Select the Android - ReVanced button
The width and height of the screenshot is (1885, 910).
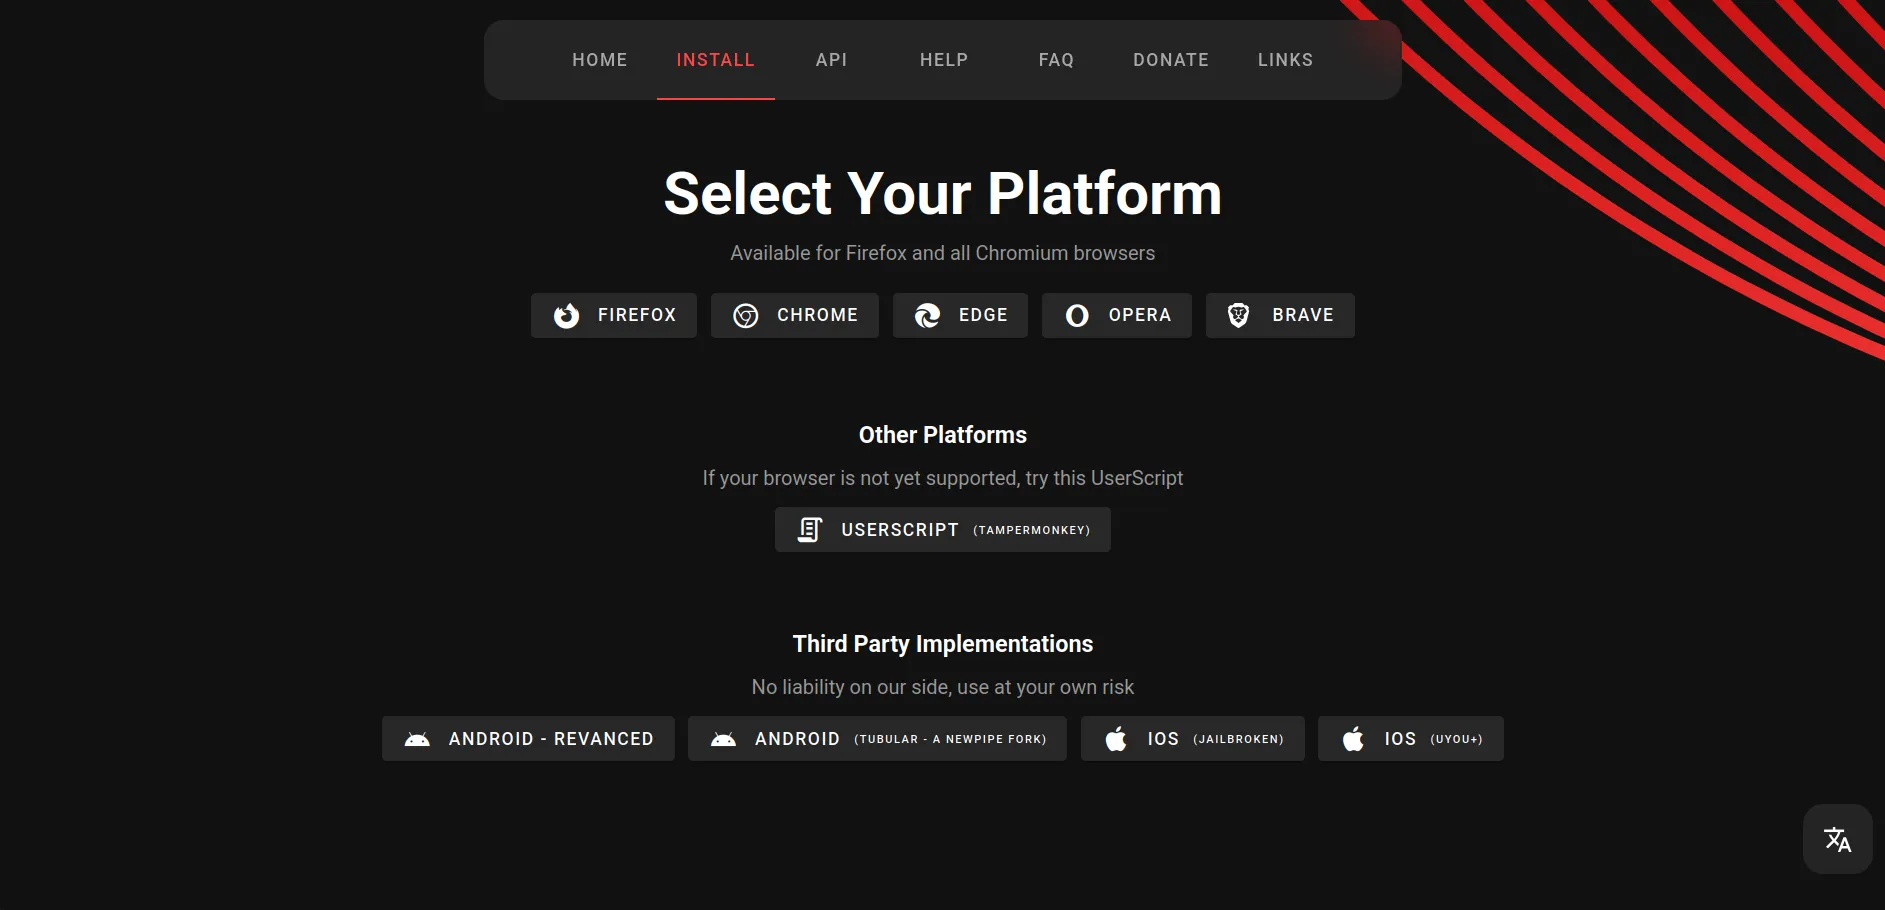click(x=528, y=739)
